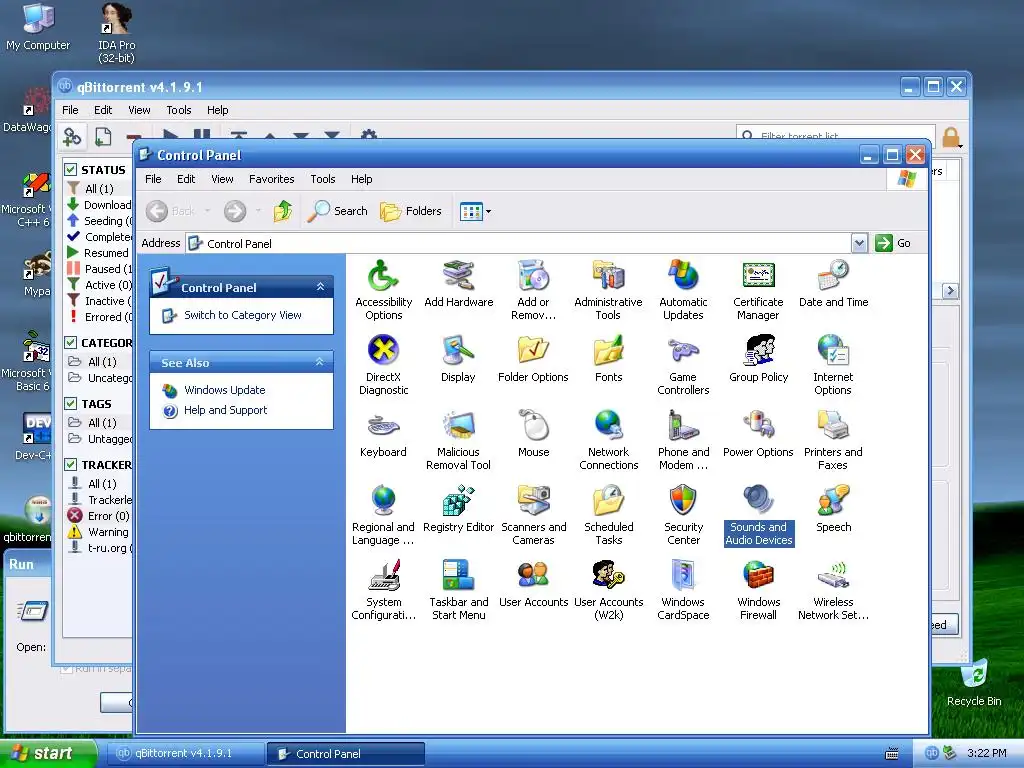Open Game Controllers icon

(x=683, y=365)
